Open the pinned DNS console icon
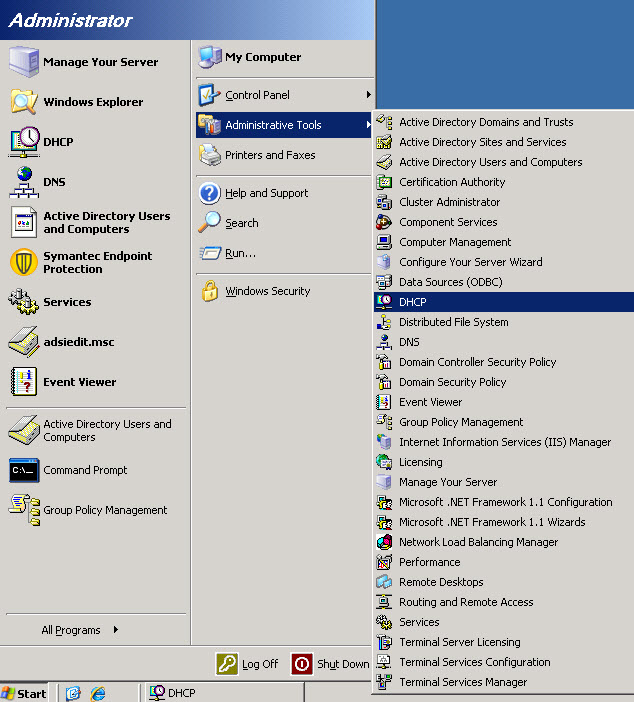Screen dimensions: 634x702 (x=24, y=182)
